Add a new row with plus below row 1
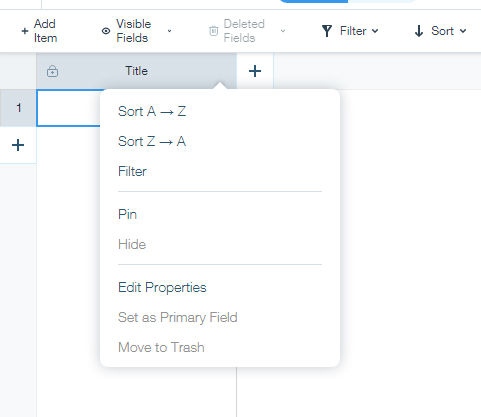Image resolution: width=481 pixels, height=417 pixels. 18,145
